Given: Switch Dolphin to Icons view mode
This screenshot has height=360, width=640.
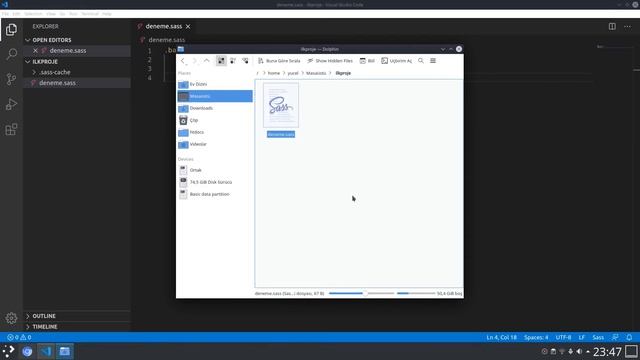Looking at the screenshot, I should (x=221, y=61).
